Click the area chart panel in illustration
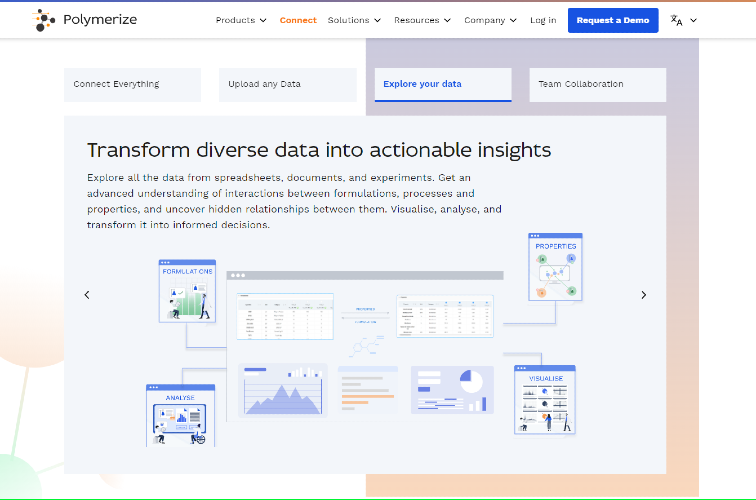The width and height of the screenshot is (756, 500). 283,391
